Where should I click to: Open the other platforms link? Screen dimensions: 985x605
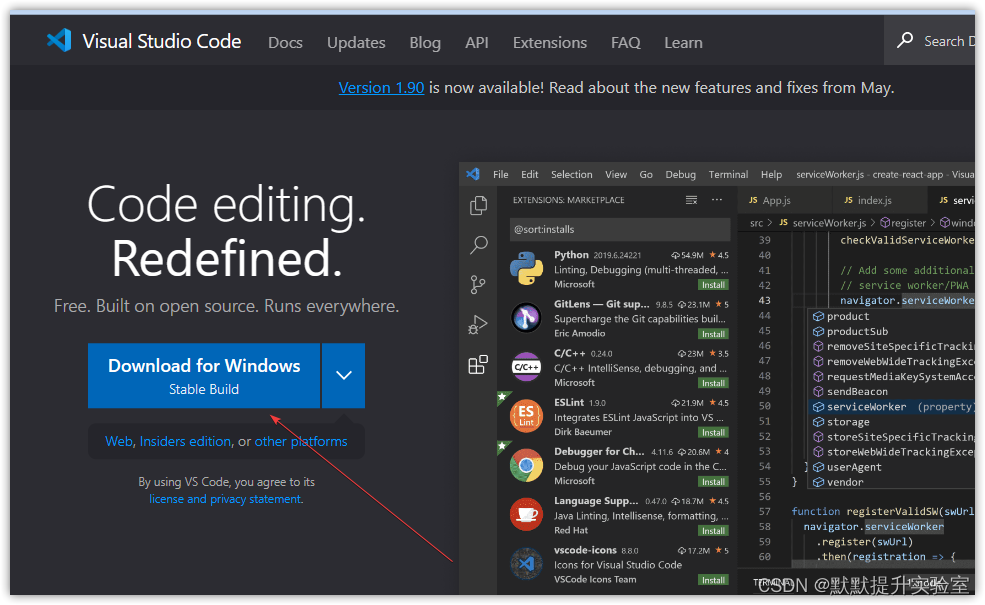pos(301,441)
